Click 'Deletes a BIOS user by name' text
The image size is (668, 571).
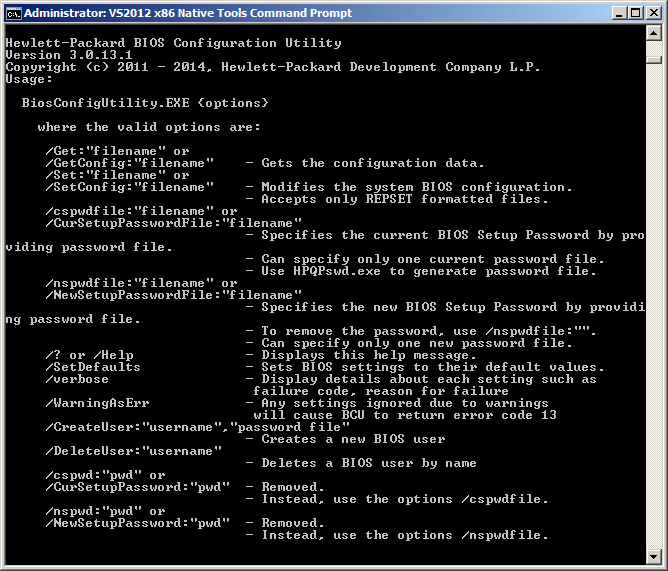[369, 463]
